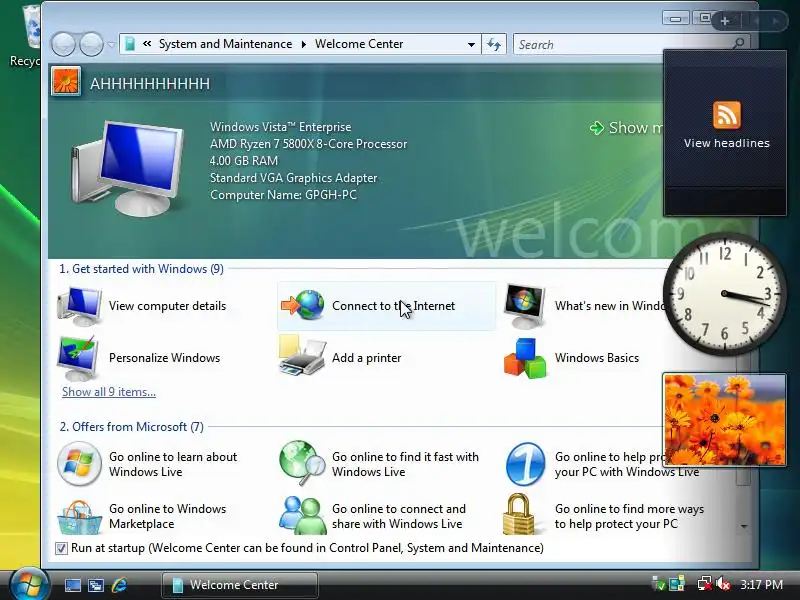Launch Internet Explorer from quick launch
Image resolution: width=800 pixels, height=600 pixels.
click(x=119, y=585)
